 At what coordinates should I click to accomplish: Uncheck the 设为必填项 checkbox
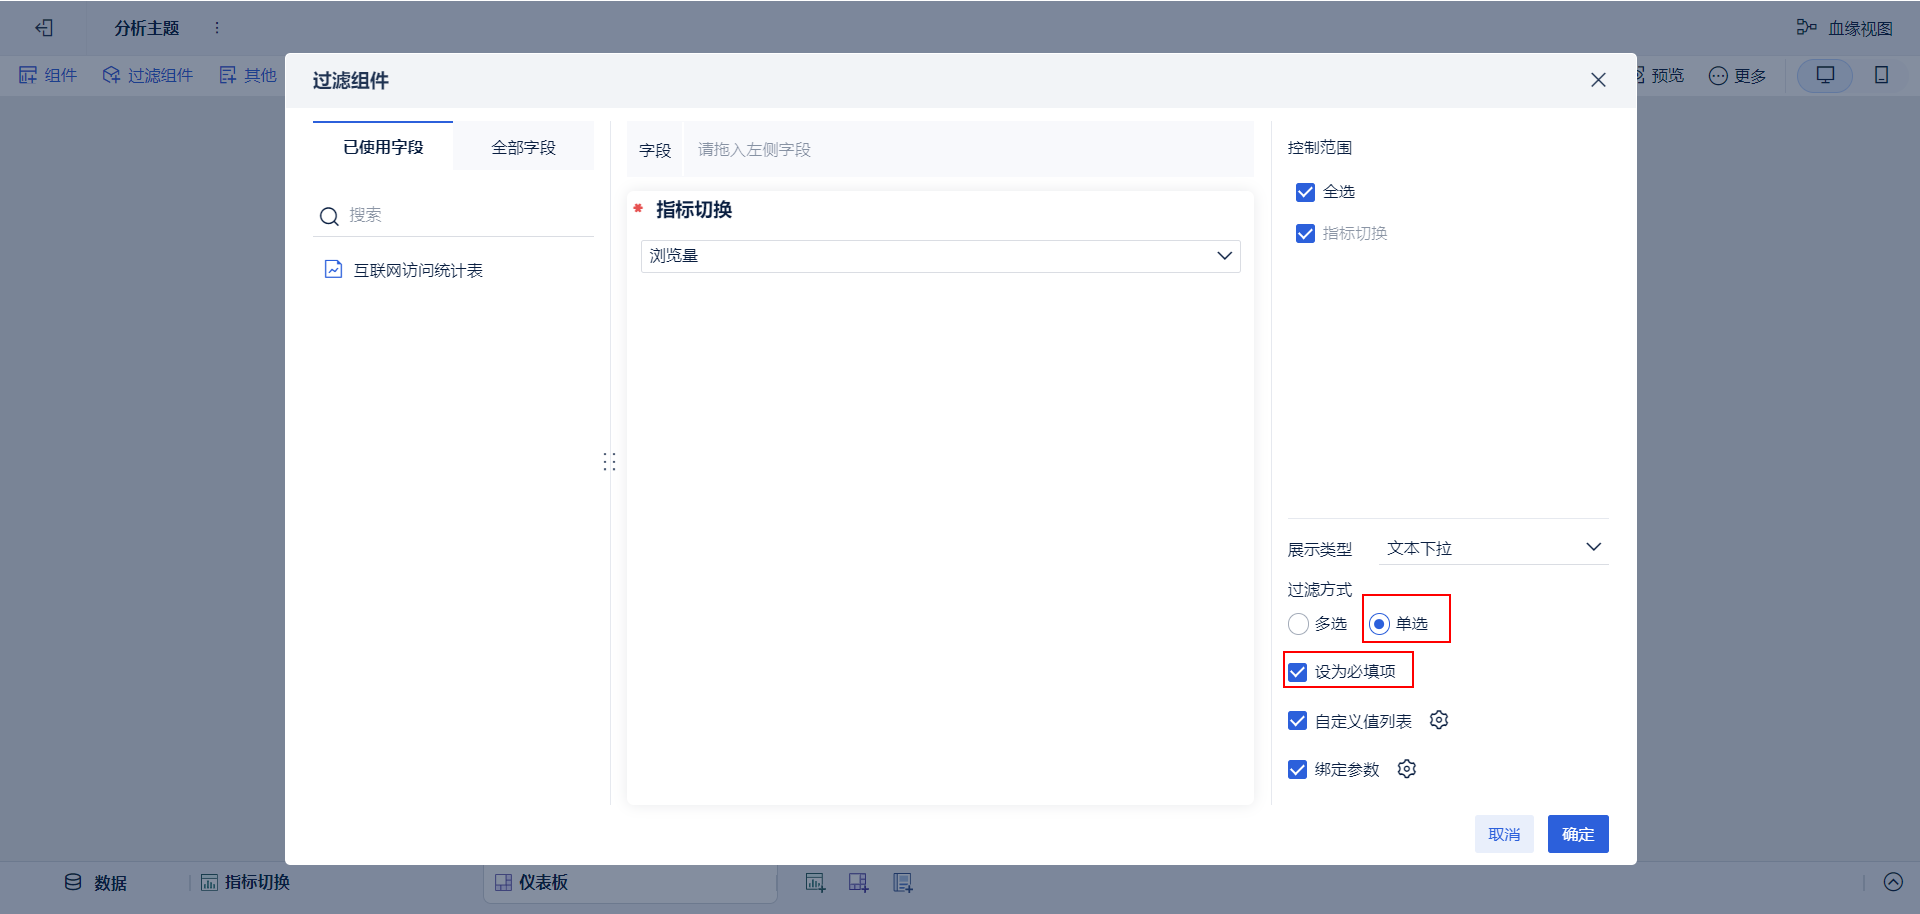tap(1297, 672)
